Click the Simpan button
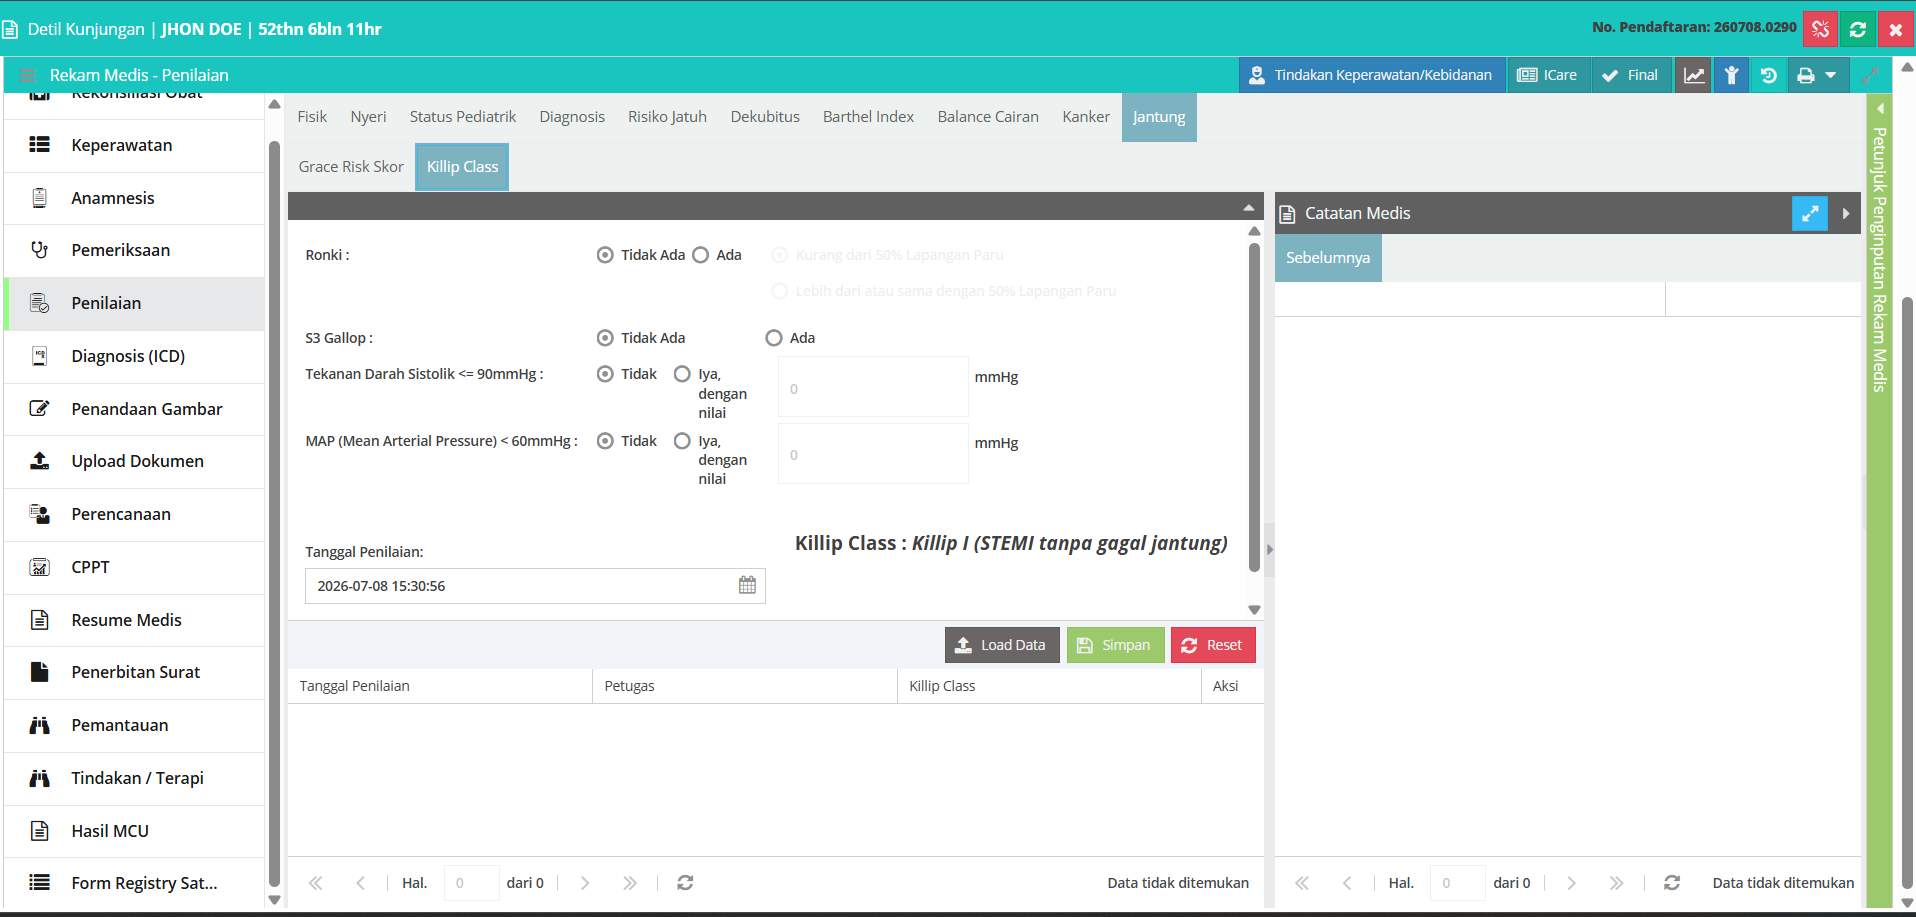1916x917 pixels. [1115, 645]
